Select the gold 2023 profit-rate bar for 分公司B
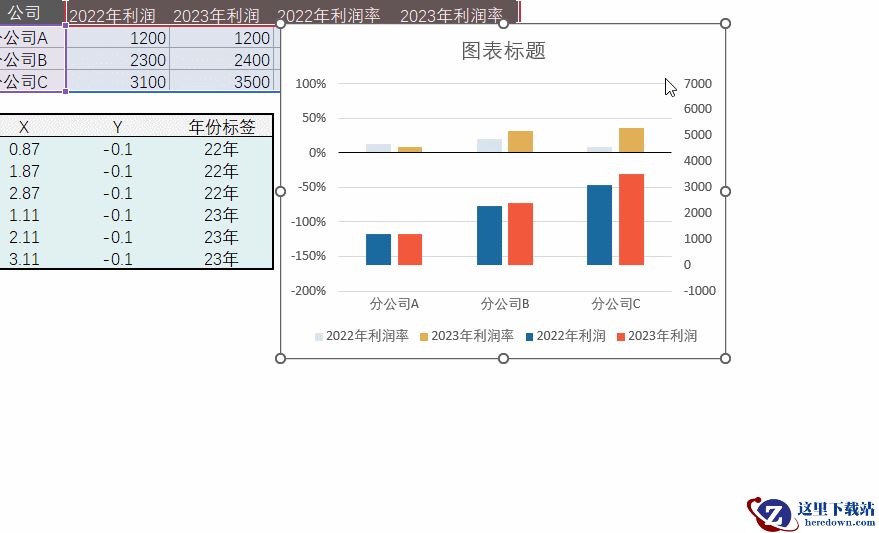The width and height of the screenshot is (879, 533). tap(520, 142)
